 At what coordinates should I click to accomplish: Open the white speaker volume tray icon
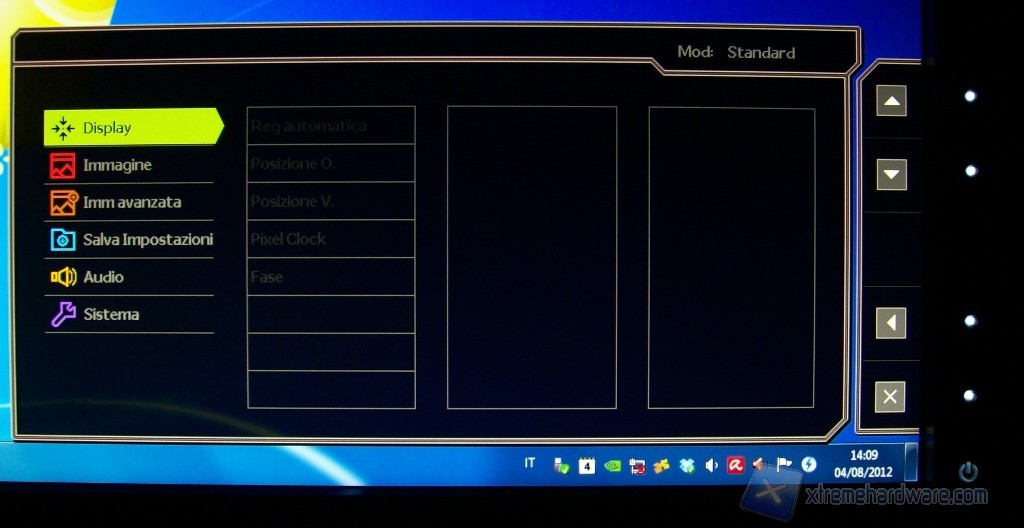(x=711, y=465)
